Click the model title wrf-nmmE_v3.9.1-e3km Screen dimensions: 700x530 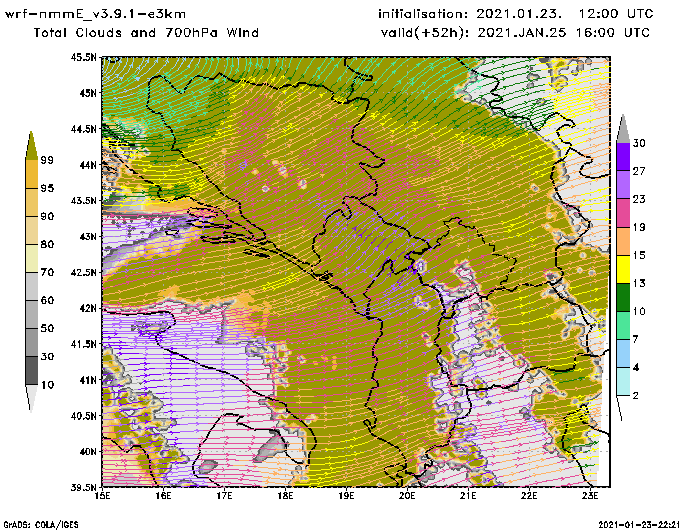tap(95, 14)
